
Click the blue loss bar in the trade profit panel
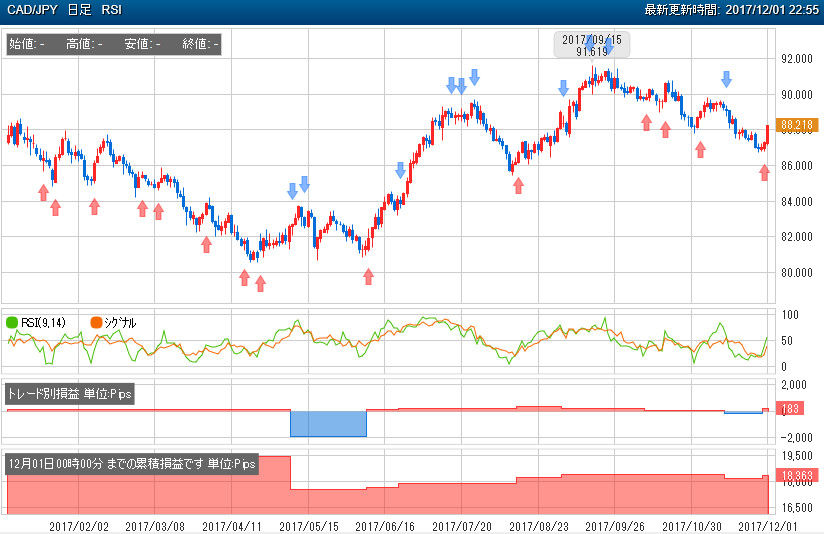point(328,424)
